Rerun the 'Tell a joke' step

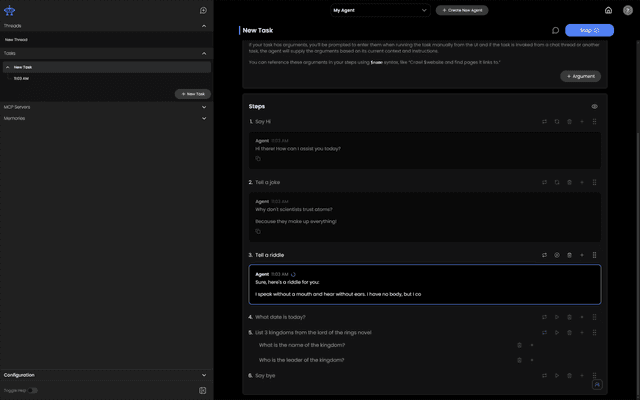[557, 182]
